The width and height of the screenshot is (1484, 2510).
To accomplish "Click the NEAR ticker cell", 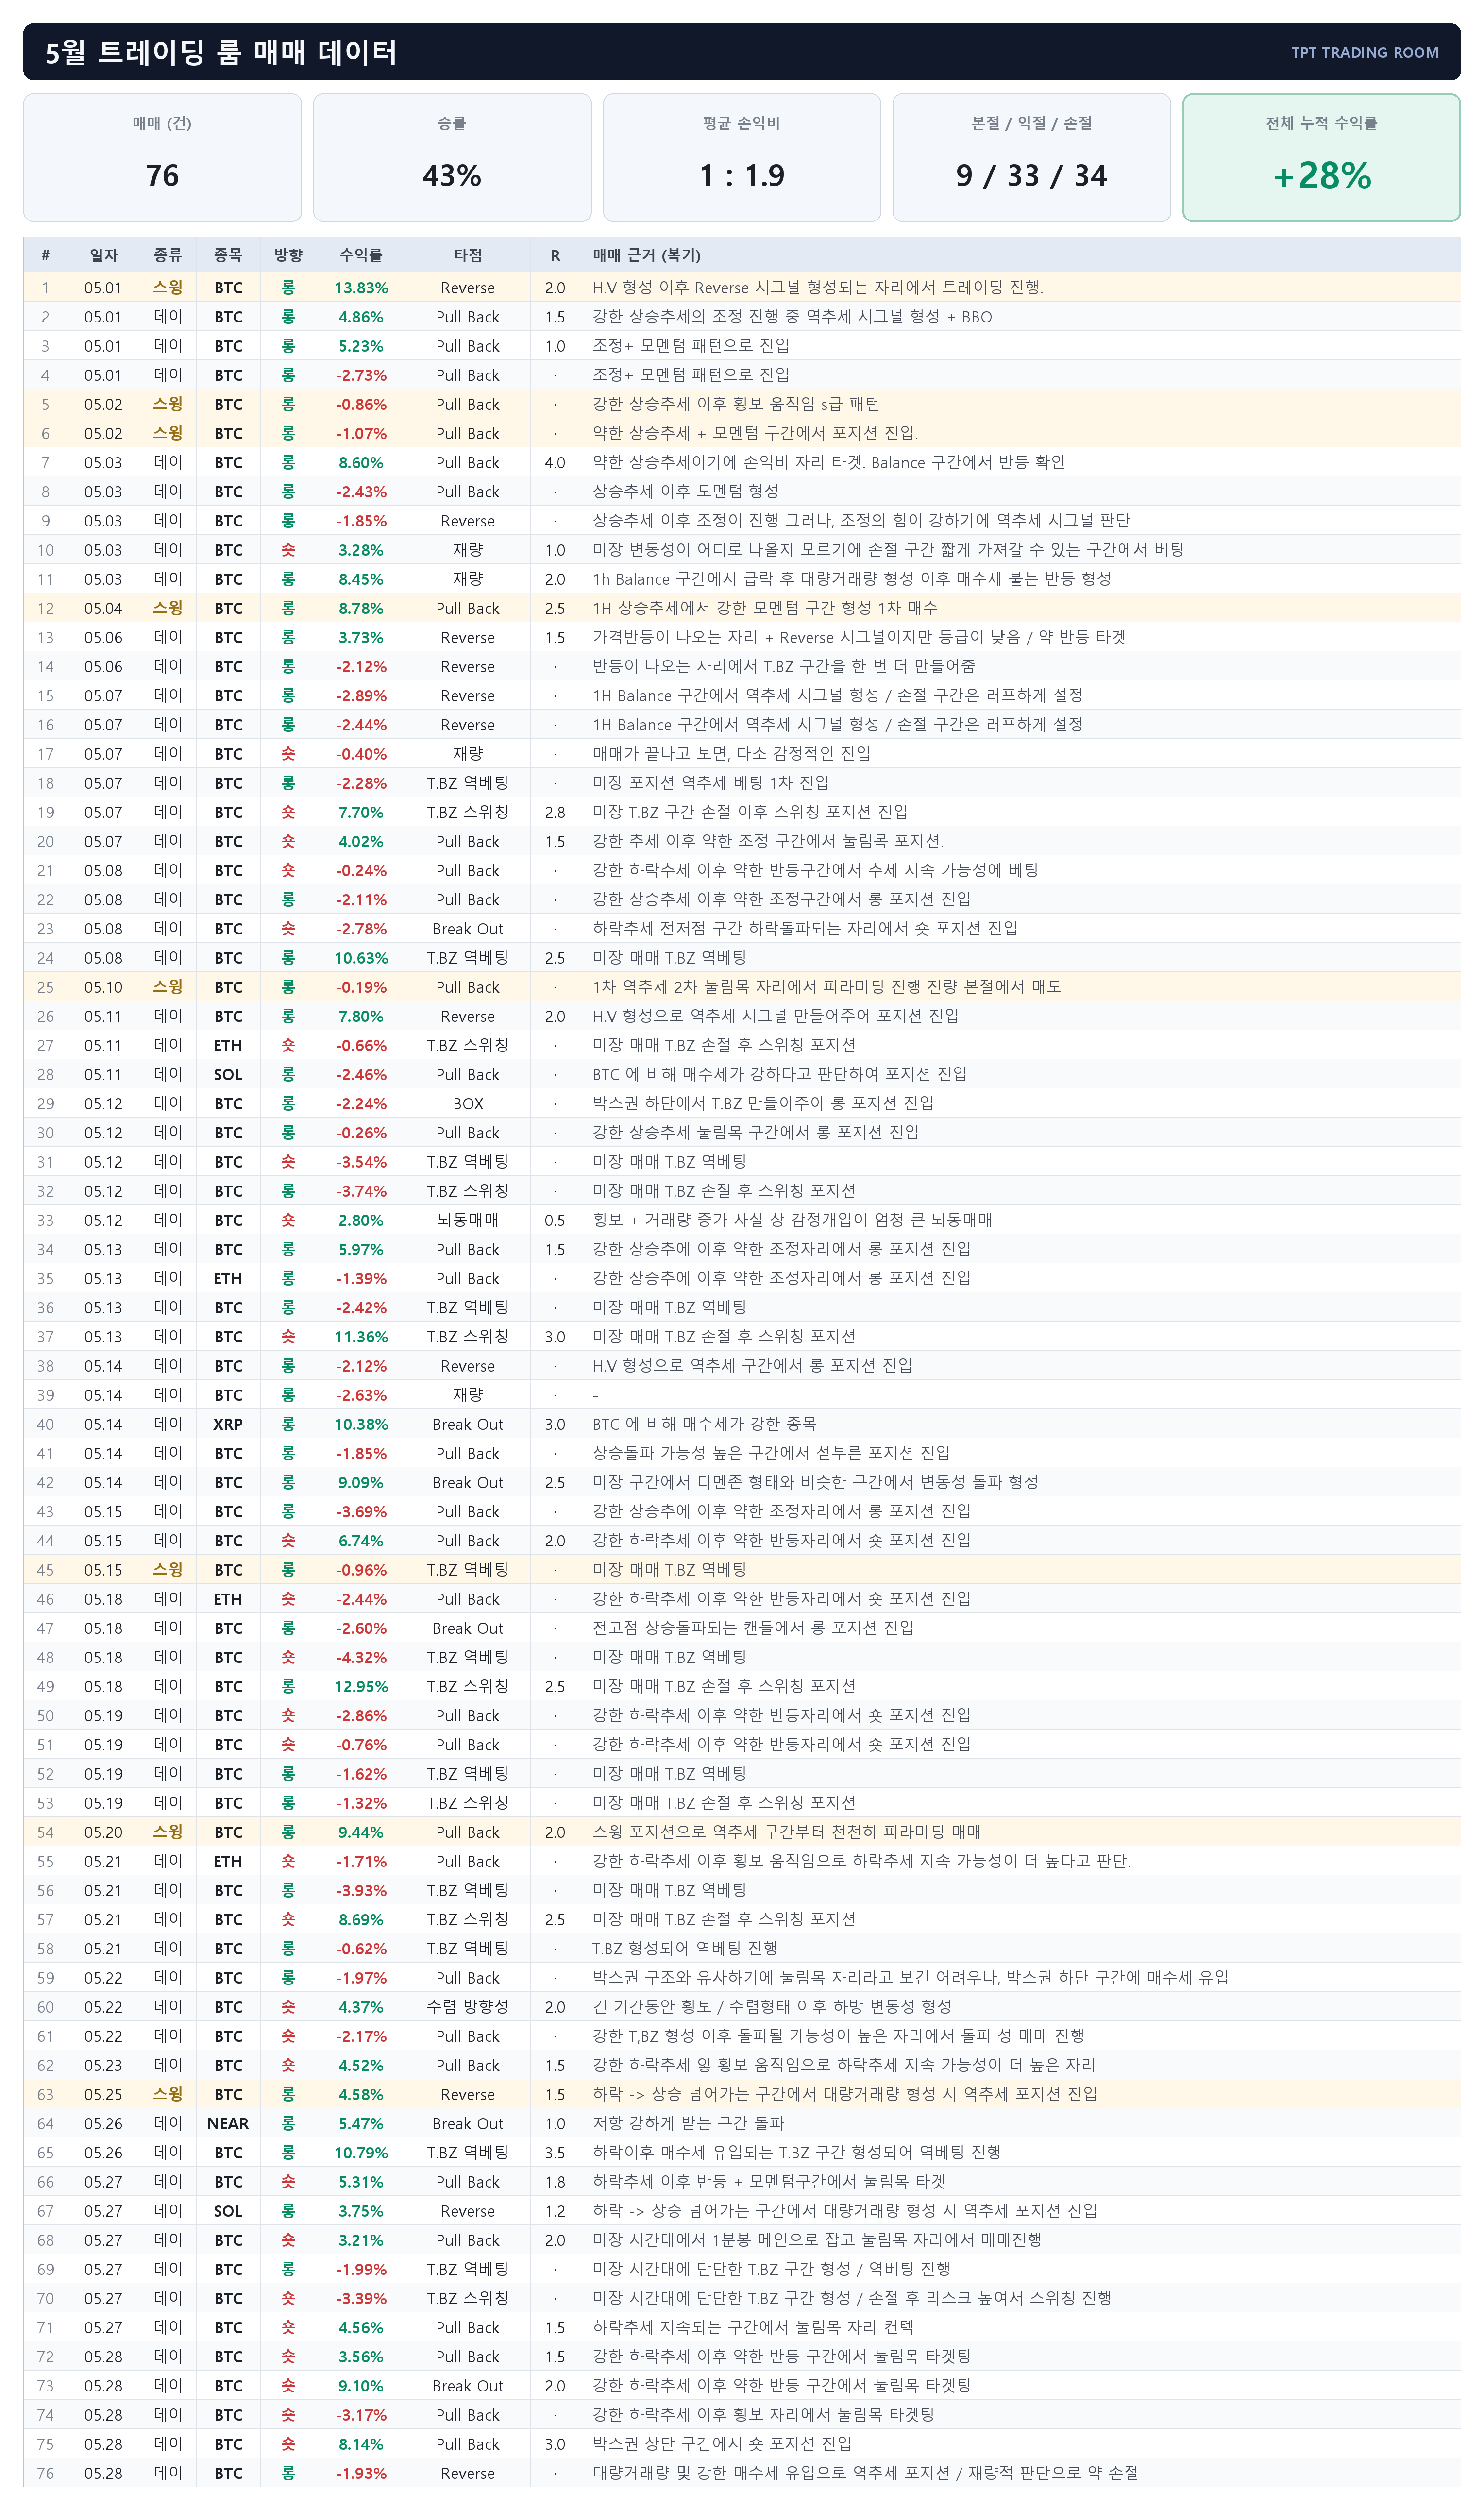I will (x=228, y=2124).
